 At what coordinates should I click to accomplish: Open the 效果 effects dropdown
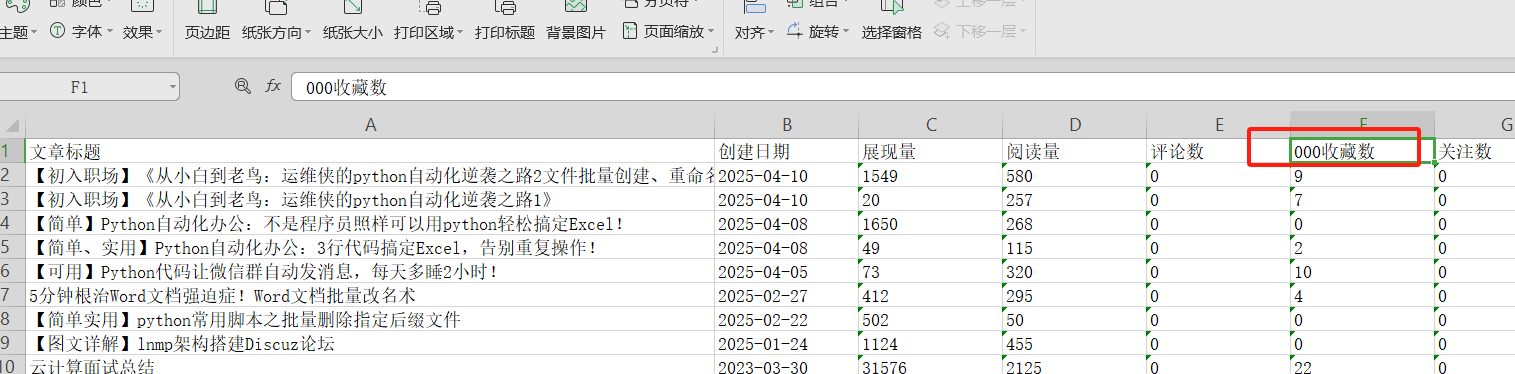(143, 32)
